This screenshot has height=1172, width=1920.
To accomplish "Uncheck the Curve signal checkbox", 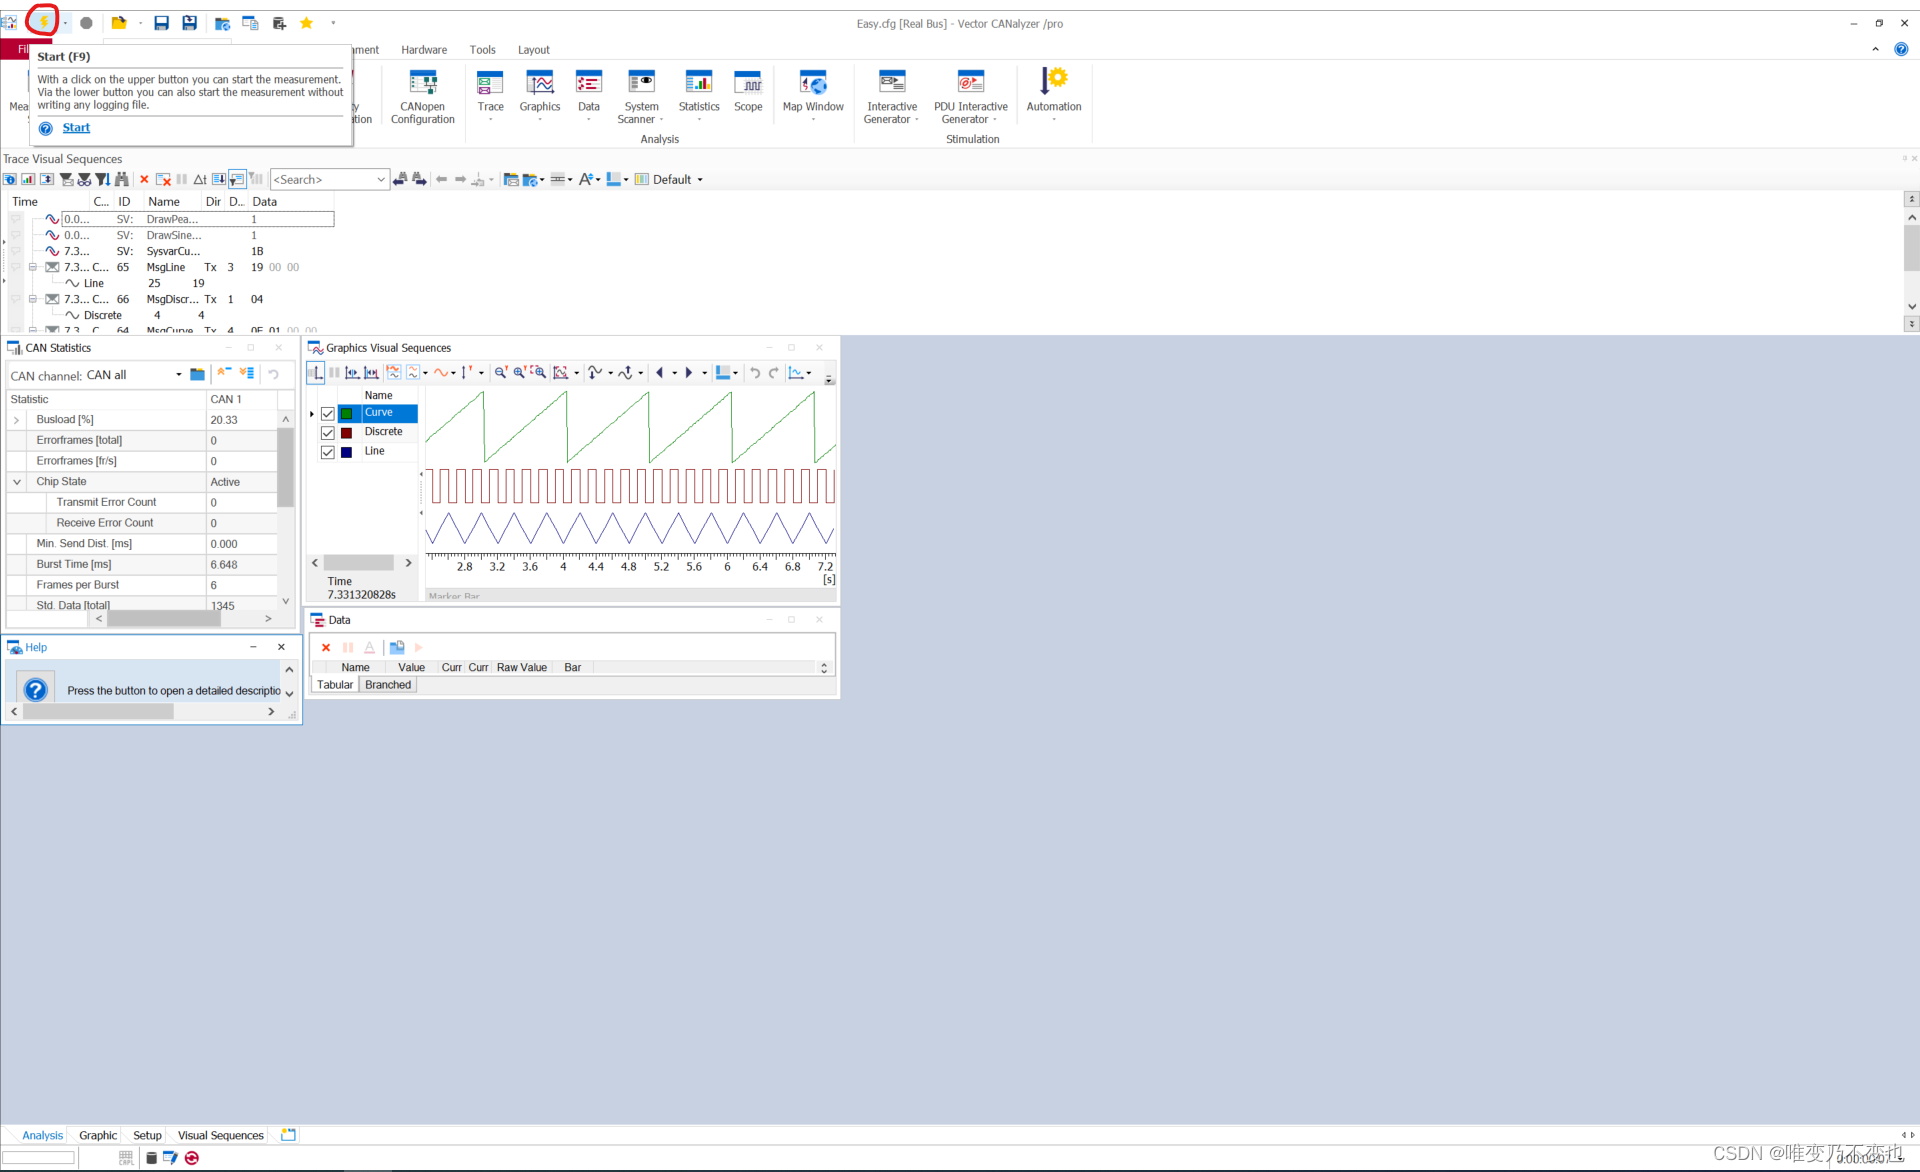I will click(x=328, y=413).
